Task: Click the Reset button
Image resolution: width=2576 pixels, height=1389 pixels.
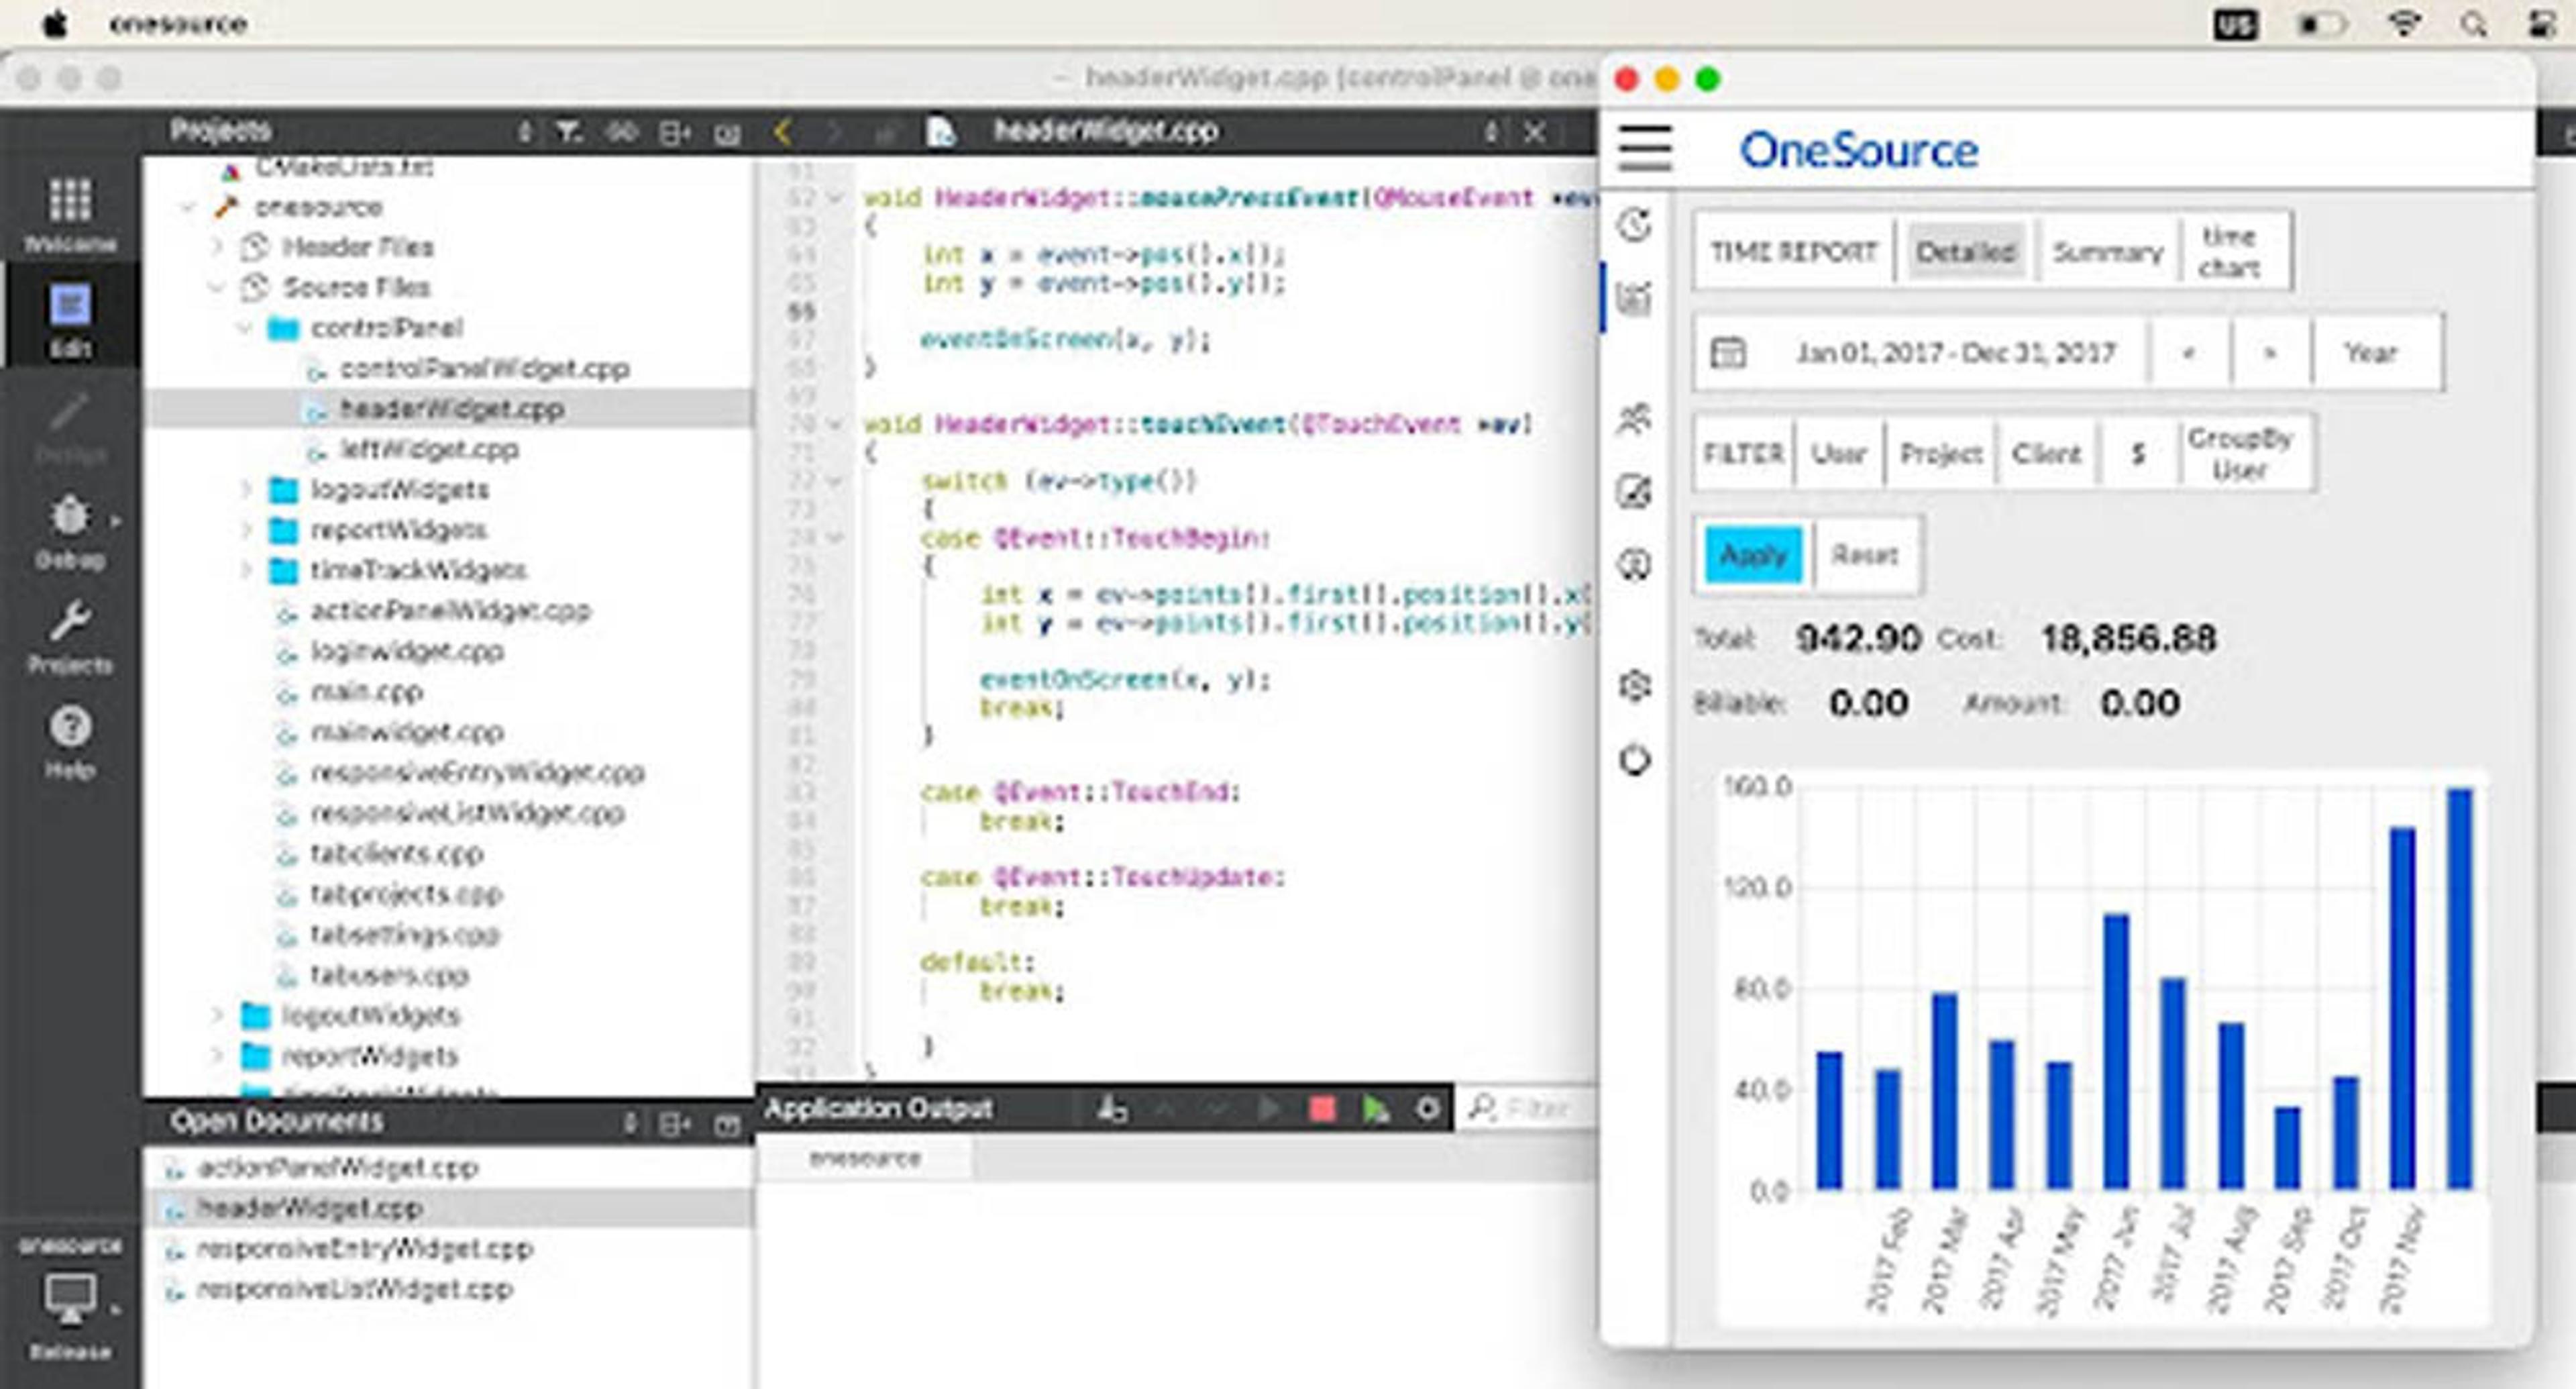Action: 1864,555
